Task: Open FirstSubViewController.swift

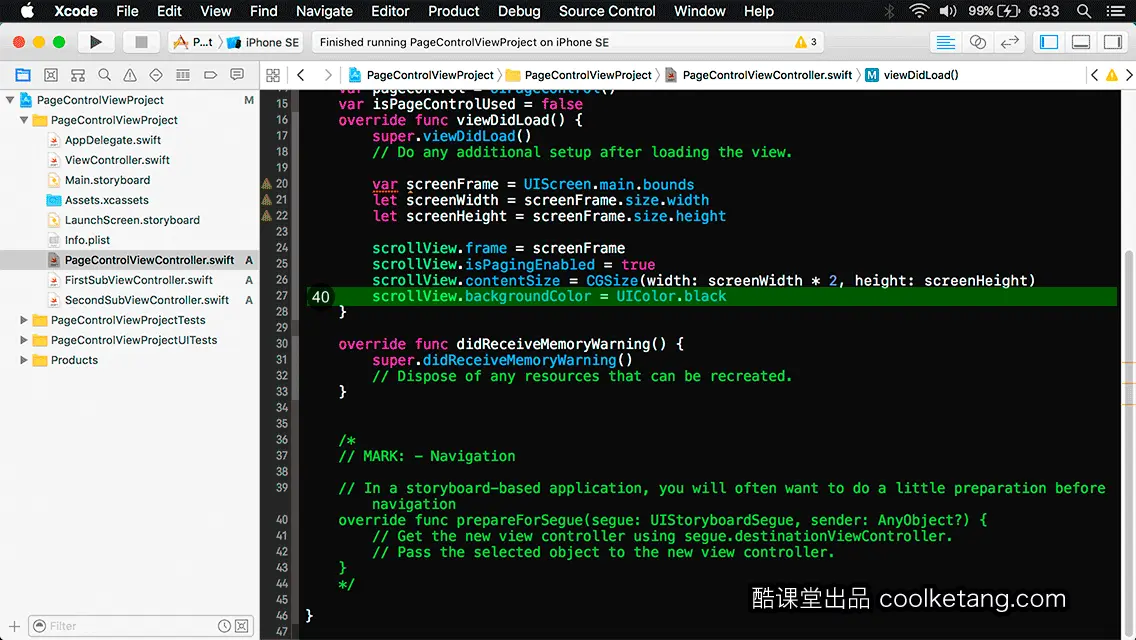Action: click(138, 280)
